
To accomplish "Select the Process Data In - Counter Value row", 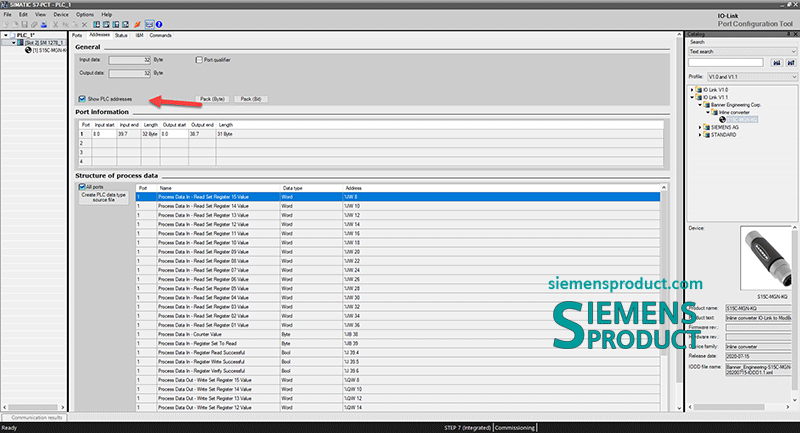I will click(x=398, y=335).
